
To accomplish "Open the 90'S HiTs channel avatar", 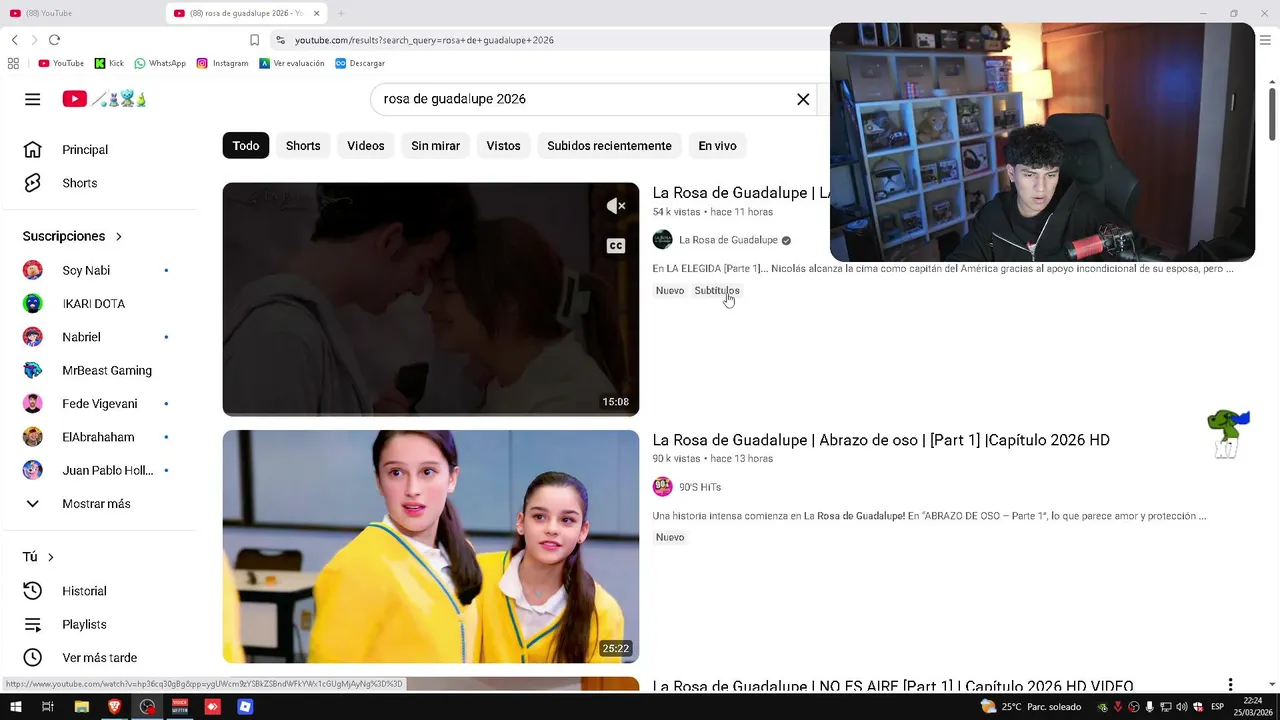I will tap(662, 487).
